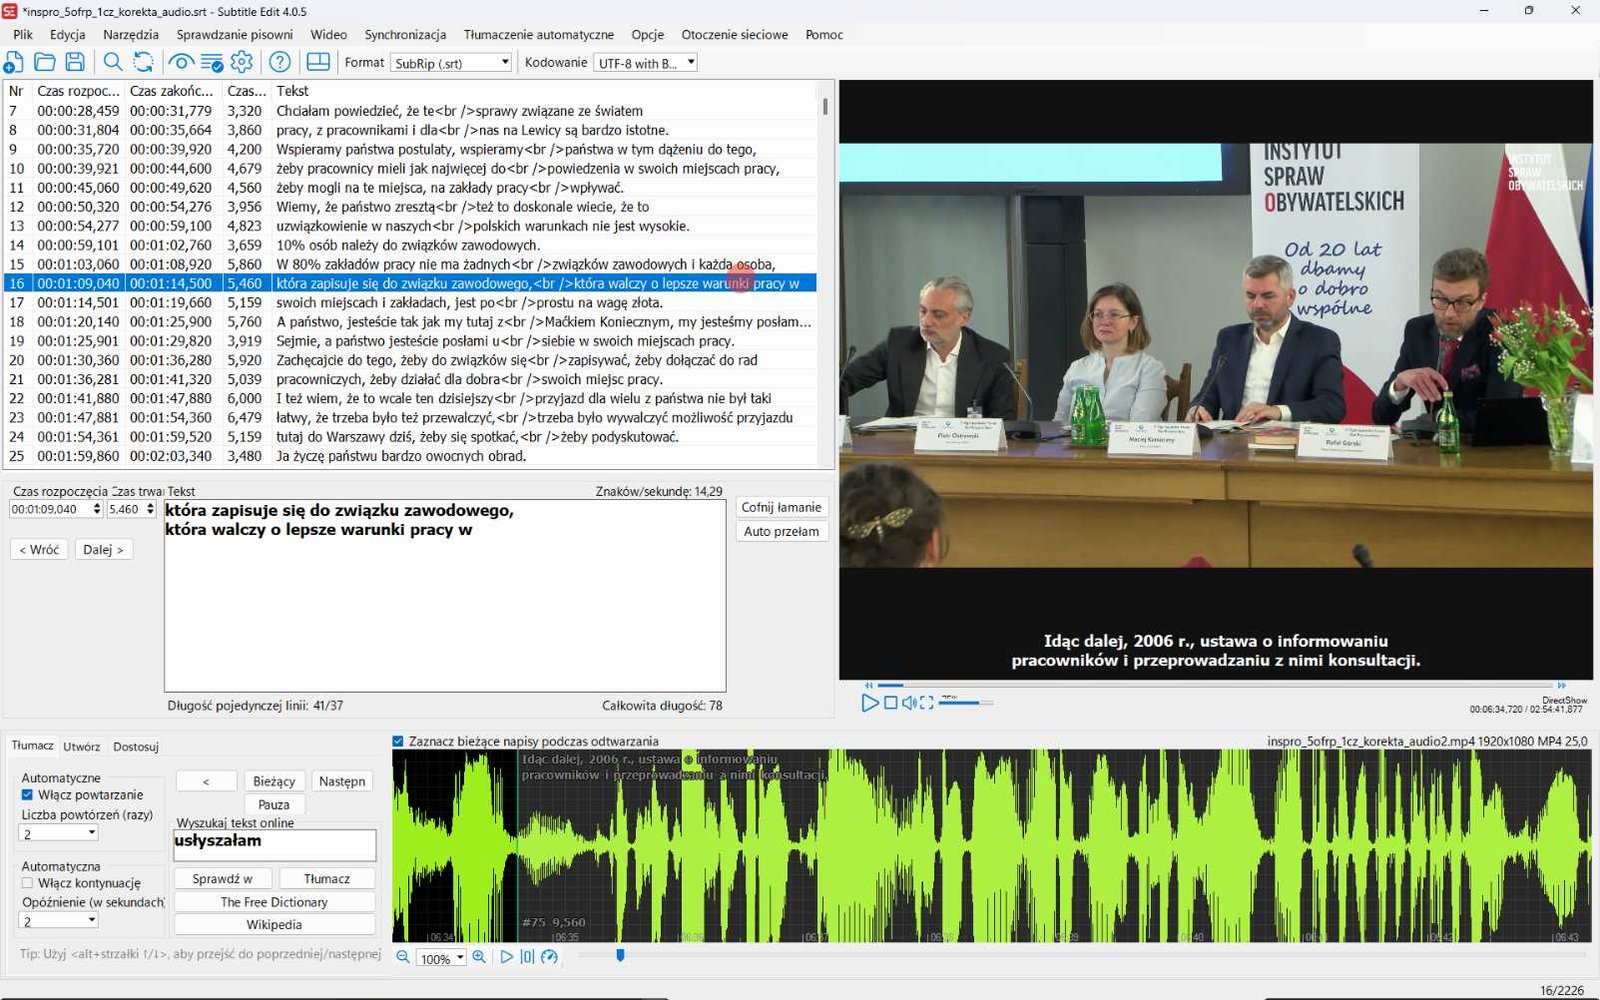The height and width of the screenshot is (1000, 1600).
Task: Click the 'Auto przełam' button
Action: [781, 531]
